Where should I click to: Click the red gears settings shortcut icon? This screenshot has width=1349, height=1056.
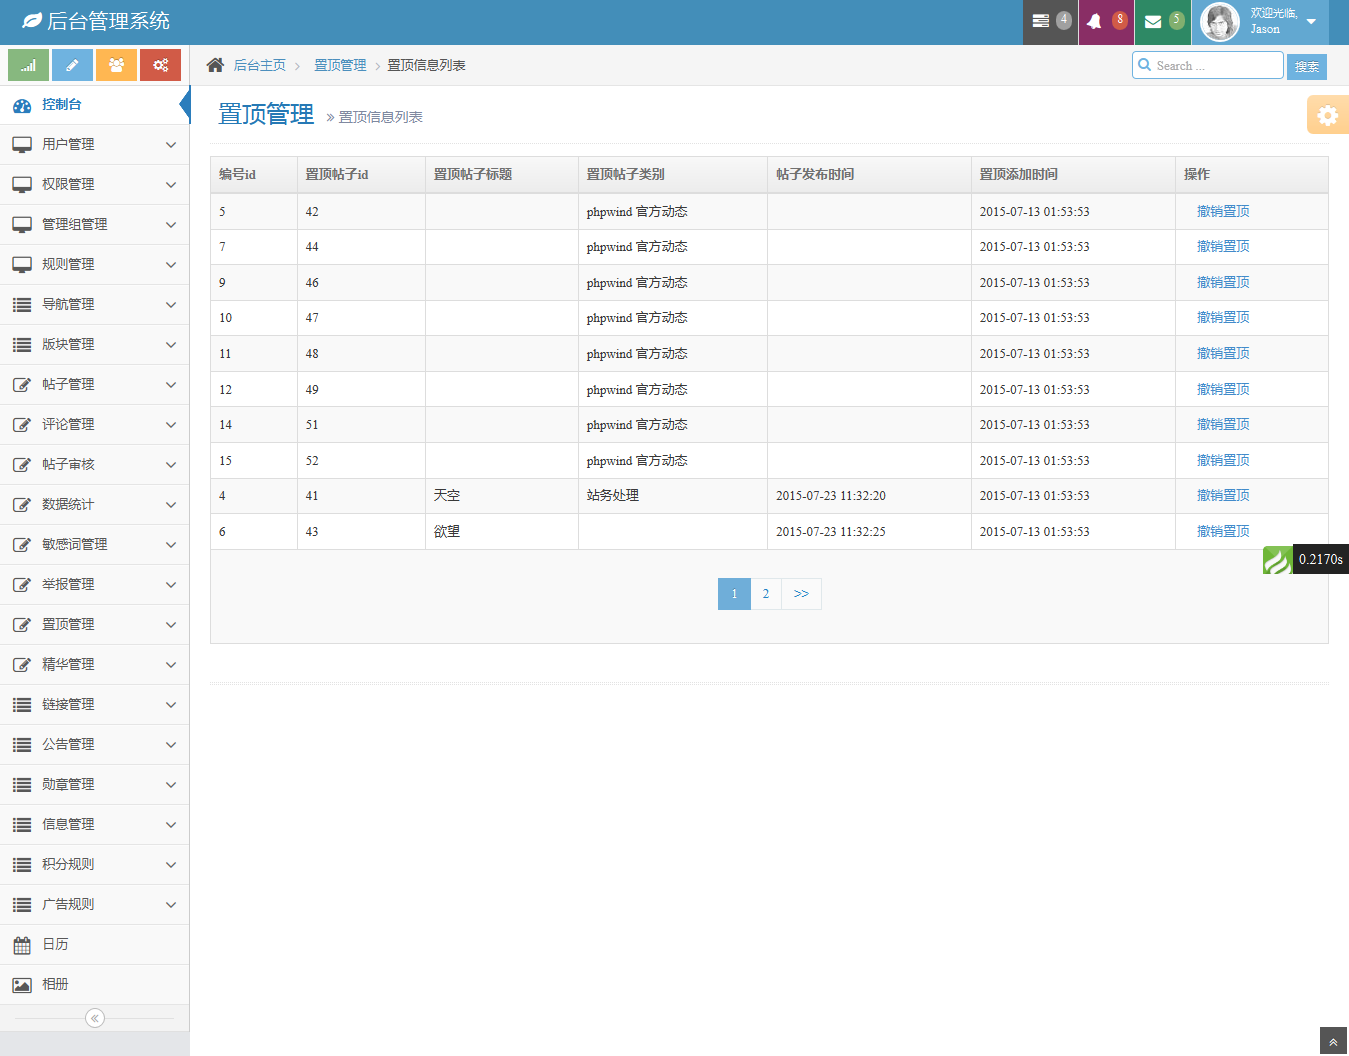pos(160,65)
